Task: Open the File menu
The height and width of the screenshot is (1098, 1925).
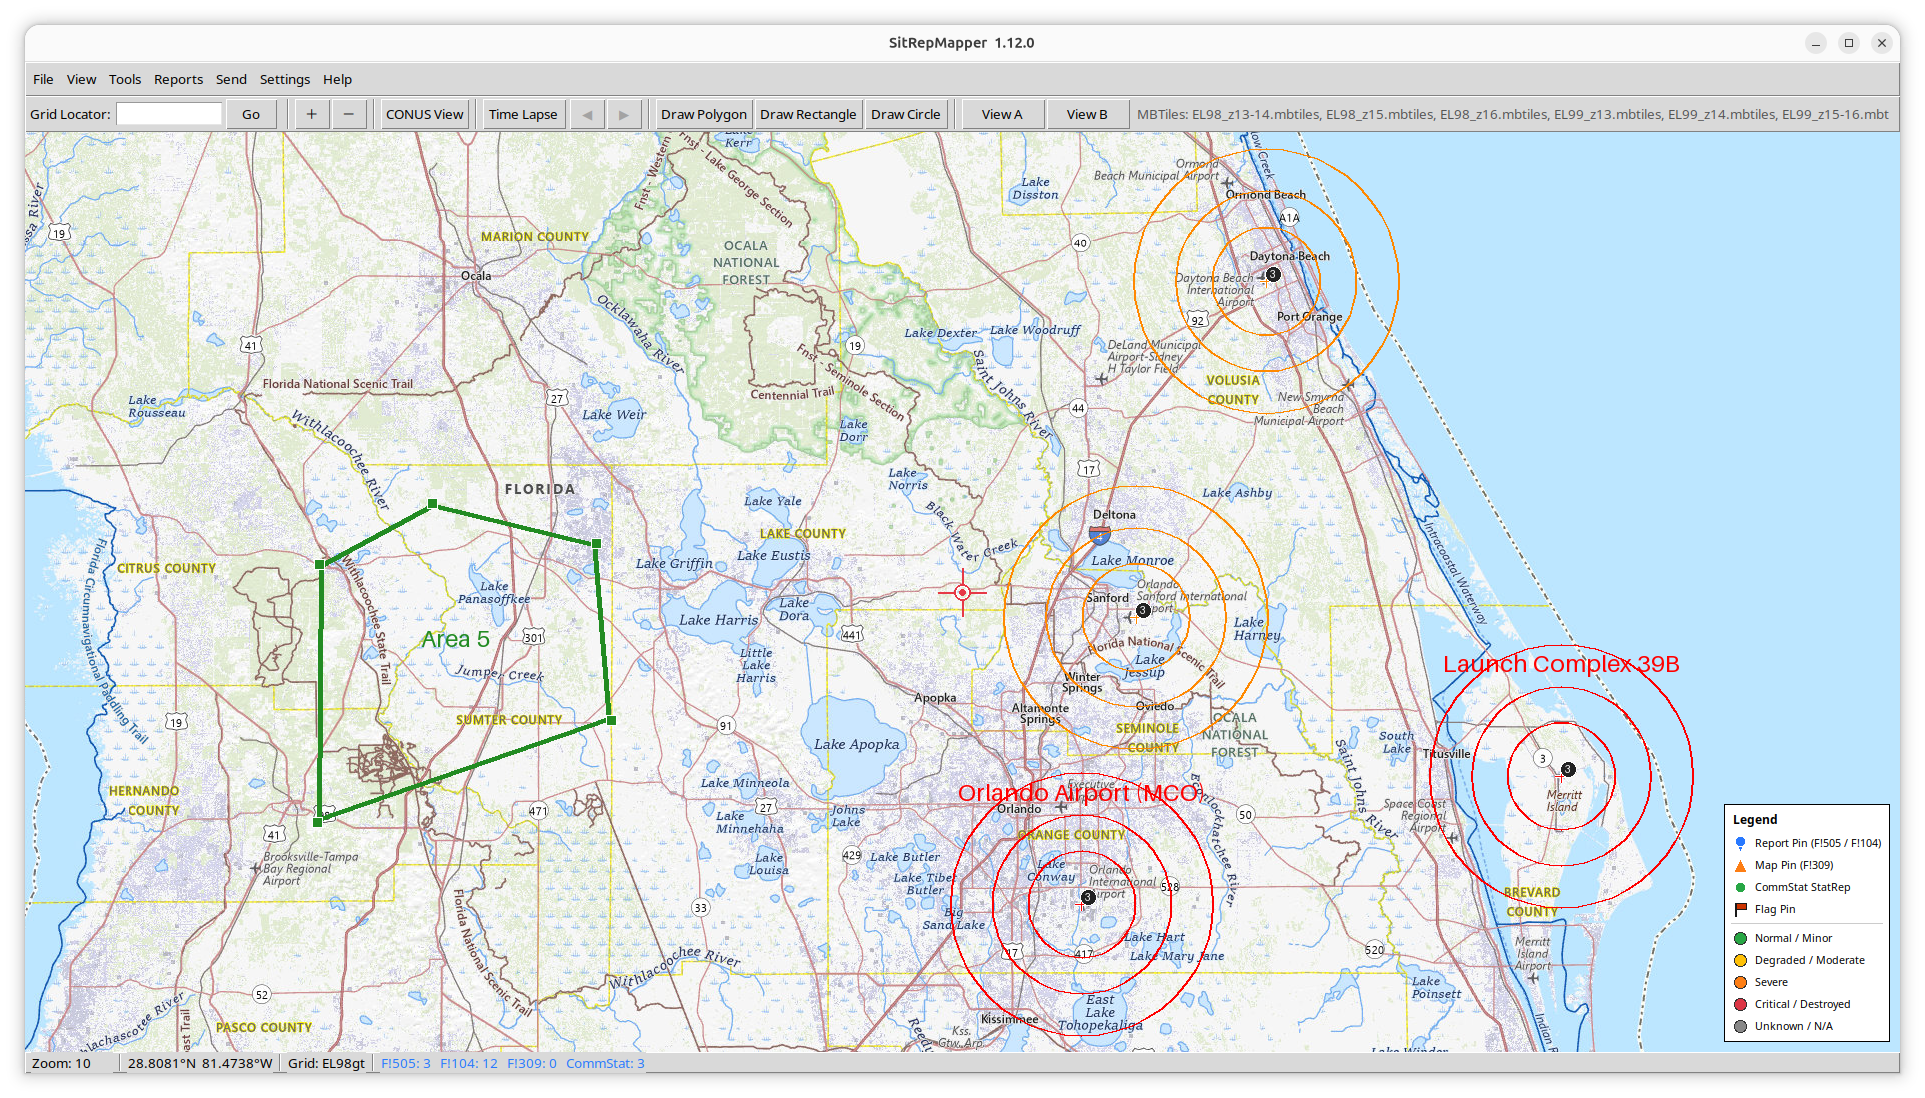Action: click(43, 79)
